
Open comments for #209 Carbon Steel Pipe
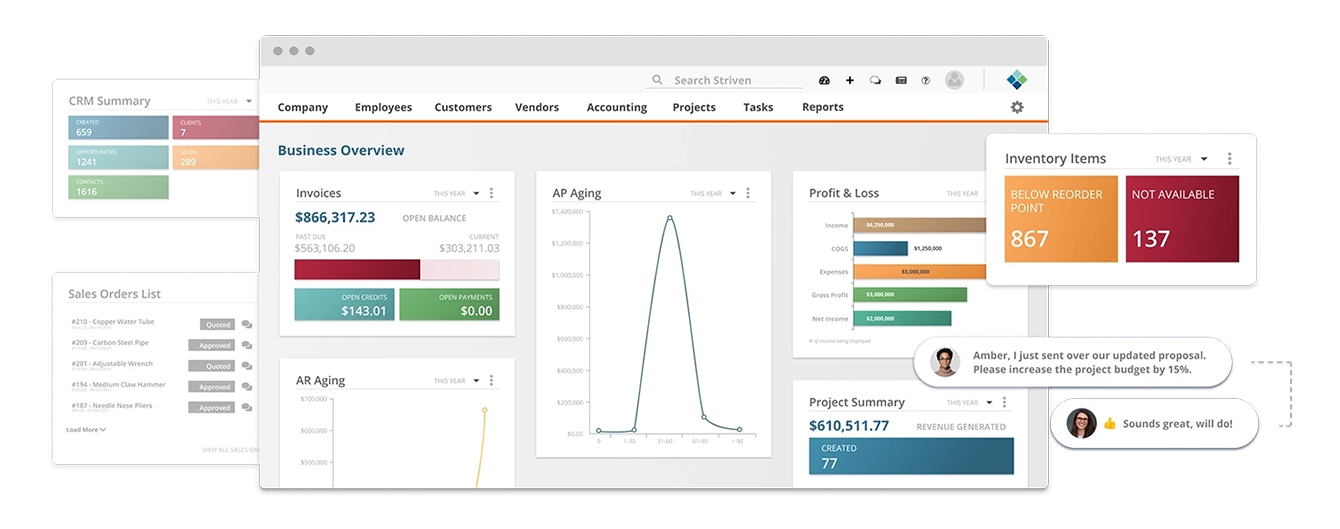pos(247,345)
